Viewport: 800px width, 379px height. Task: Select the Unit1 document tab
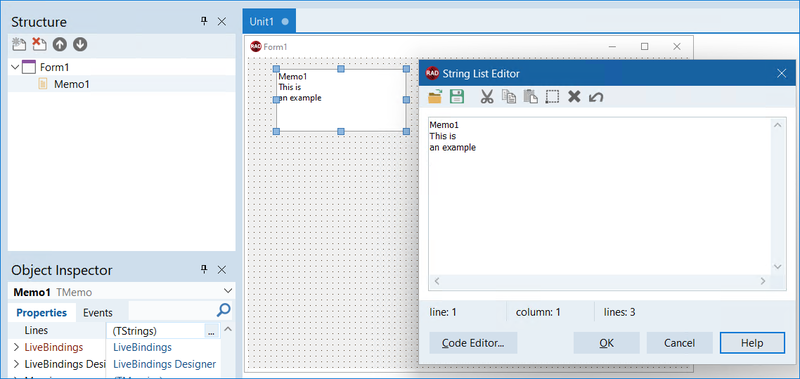269,21
